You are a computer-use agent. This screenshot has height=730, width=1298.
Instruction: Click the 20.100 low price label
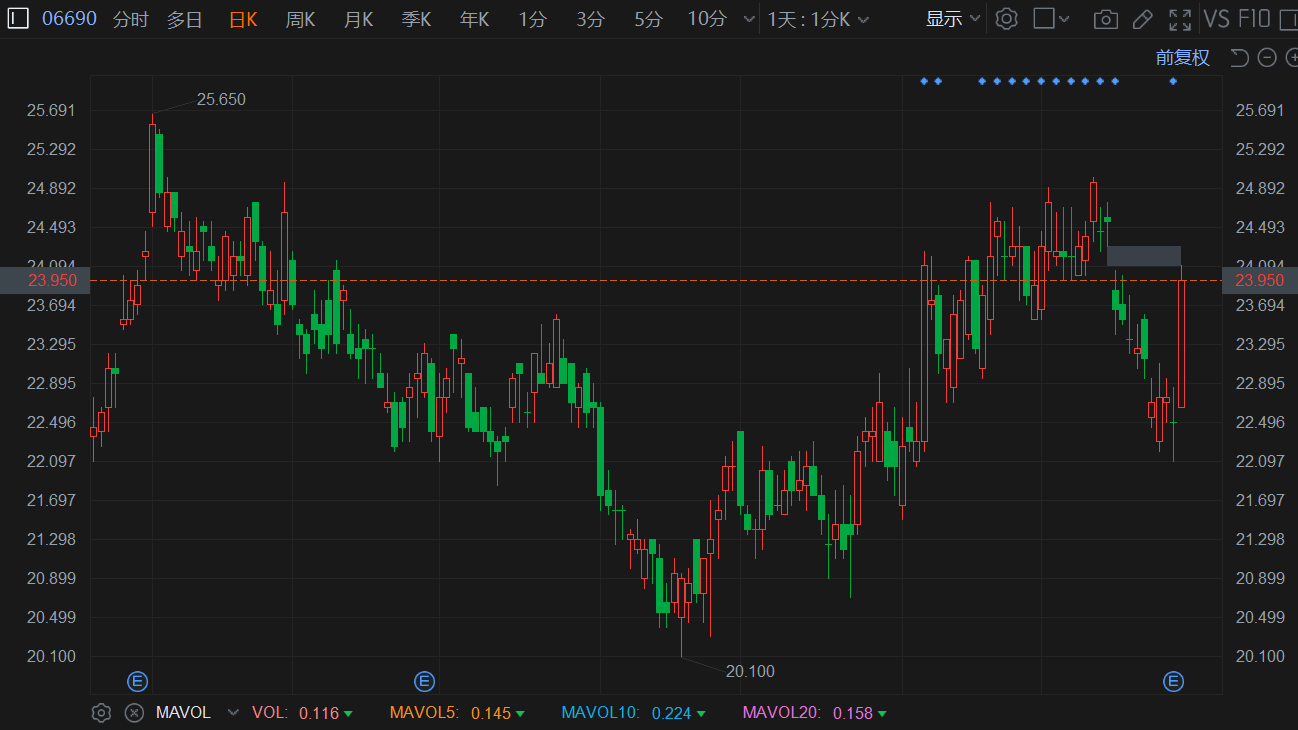click(x=750, y=671)
